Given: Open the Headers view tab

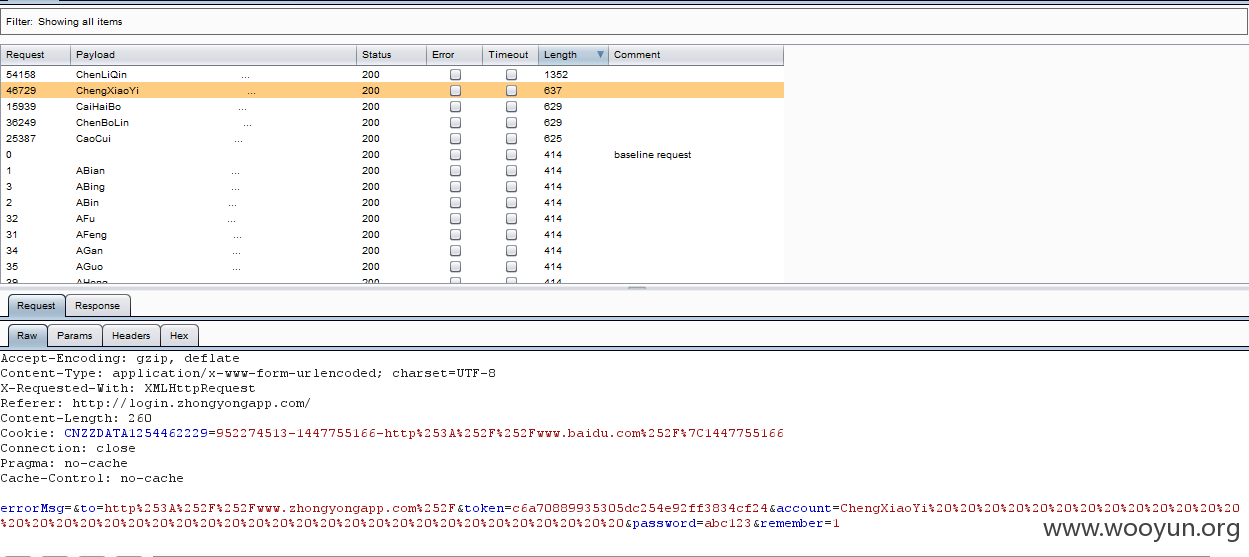Looking at the screenshot, I should [x=131, y=336].
